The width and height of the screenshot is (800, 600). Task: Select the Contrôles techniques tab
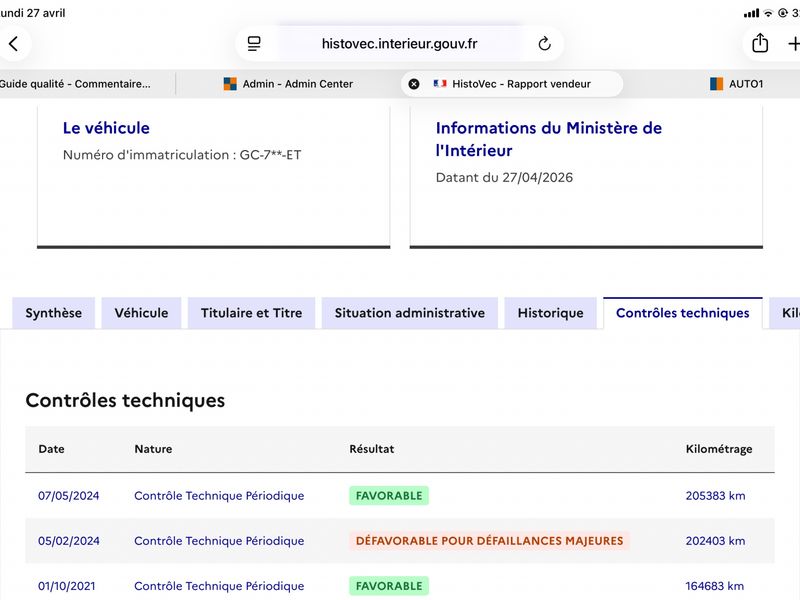[x=683, y=313]
